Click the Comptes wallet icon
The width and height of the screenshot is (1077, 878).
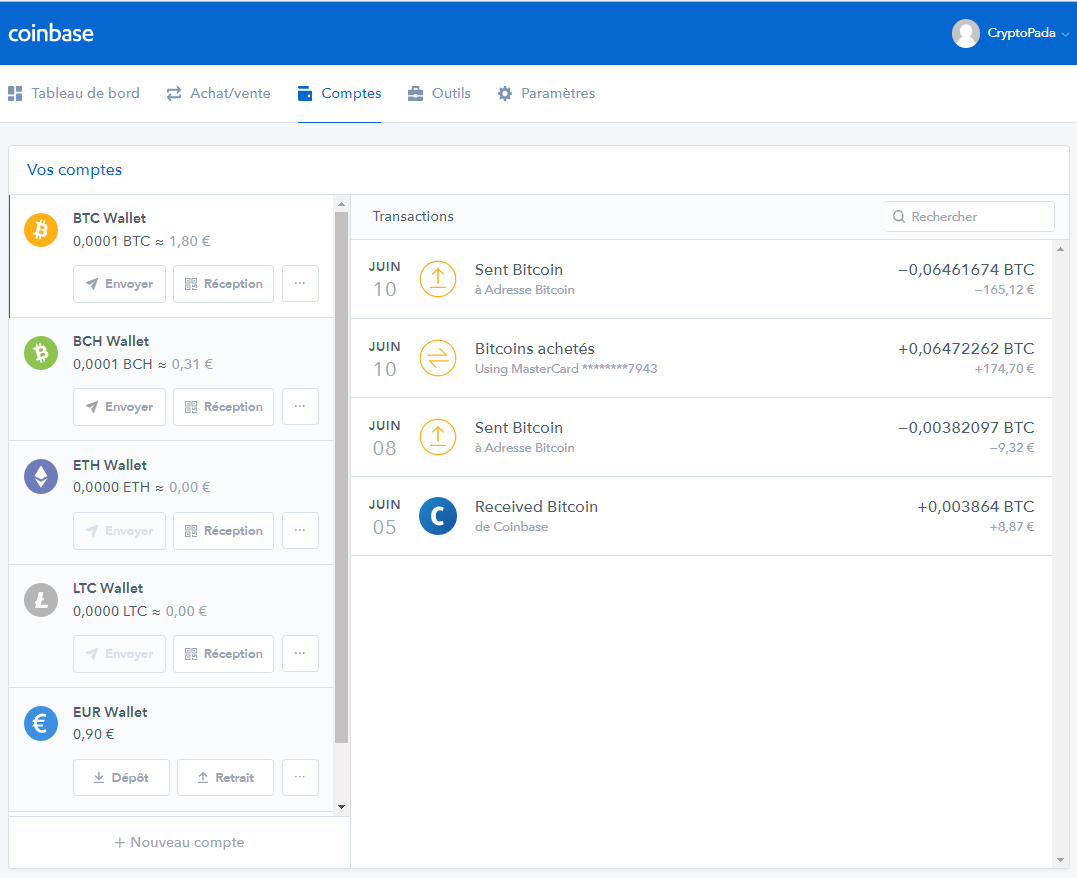point(305,93)
